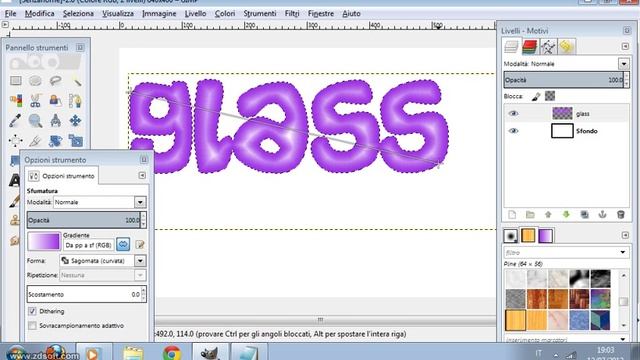The image size is (640, 360).
Task: Switch to the Tracciati paths tab
Action: (548, 47)
